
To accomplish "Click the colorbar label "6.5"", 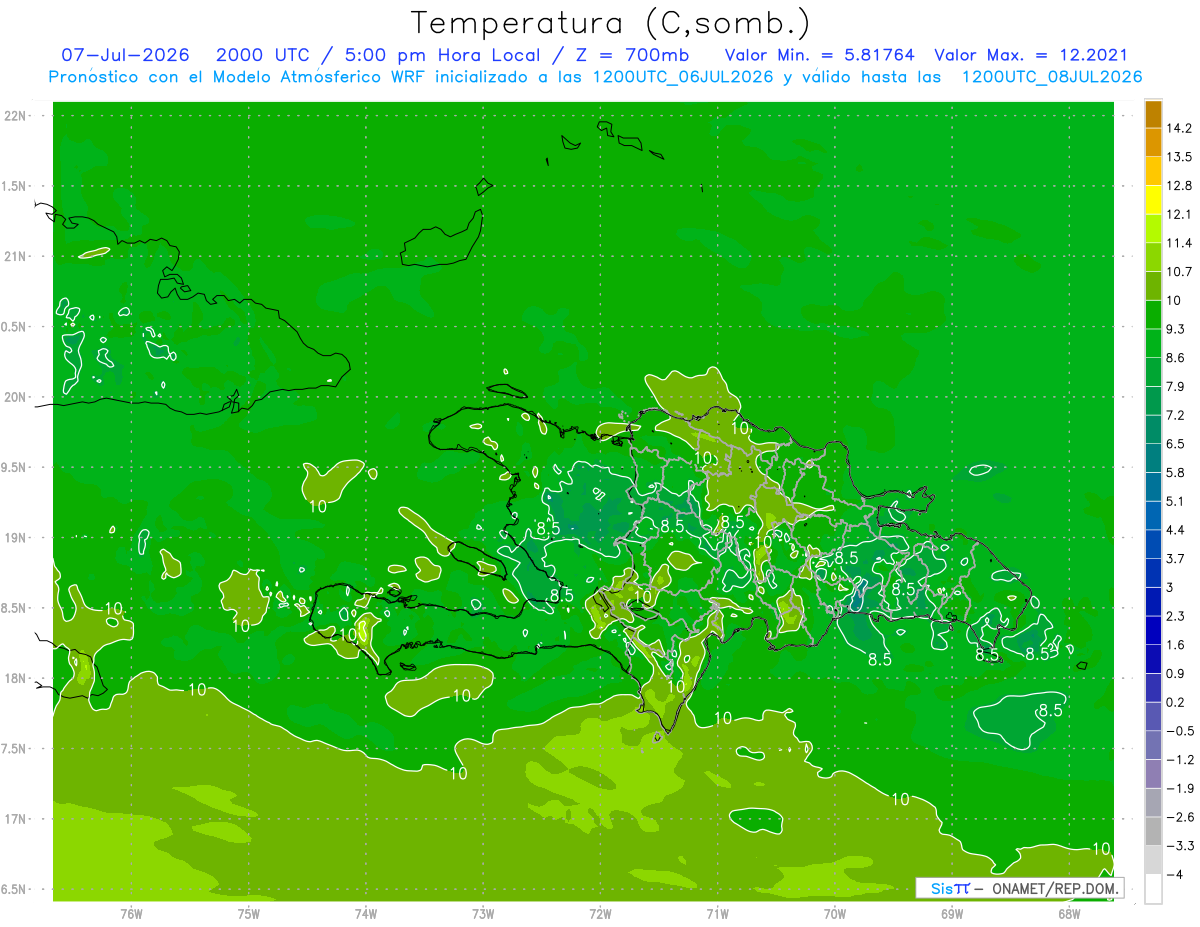I will pyautogui.click(x=1177, y=444).
